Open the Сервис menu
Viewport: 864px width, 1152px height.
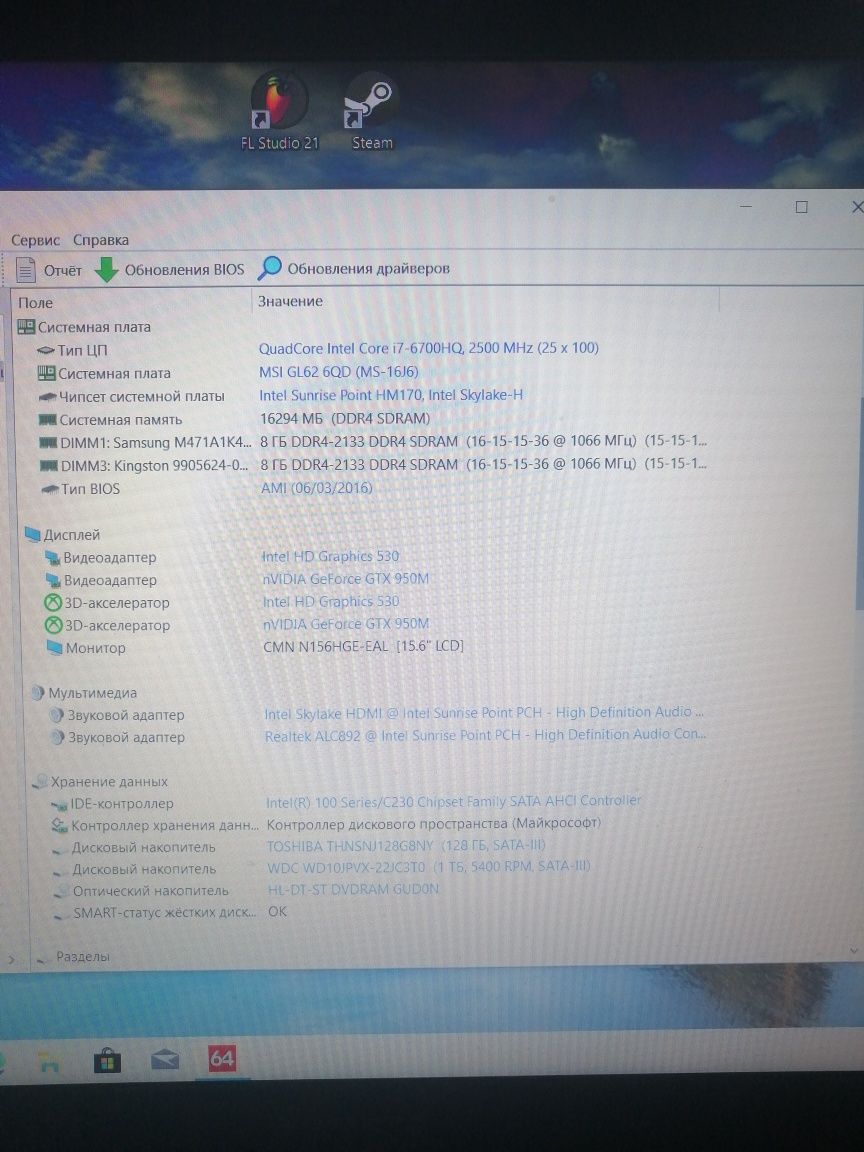click(35, 240)
